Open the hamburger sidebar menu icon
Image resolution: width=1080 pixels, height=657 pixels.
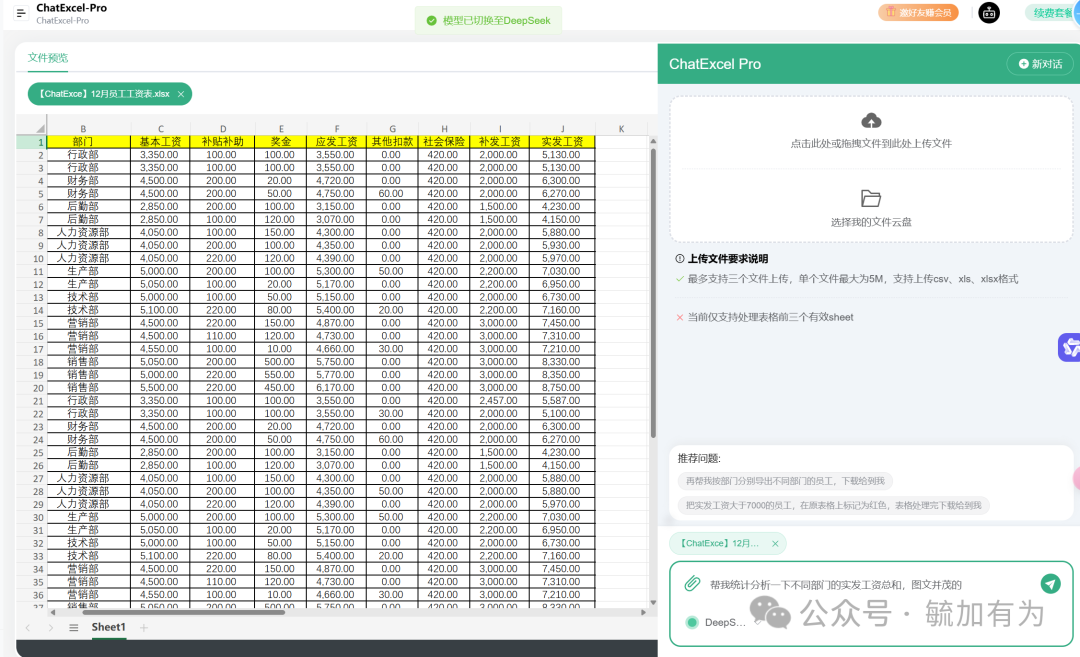pos(21,12)
